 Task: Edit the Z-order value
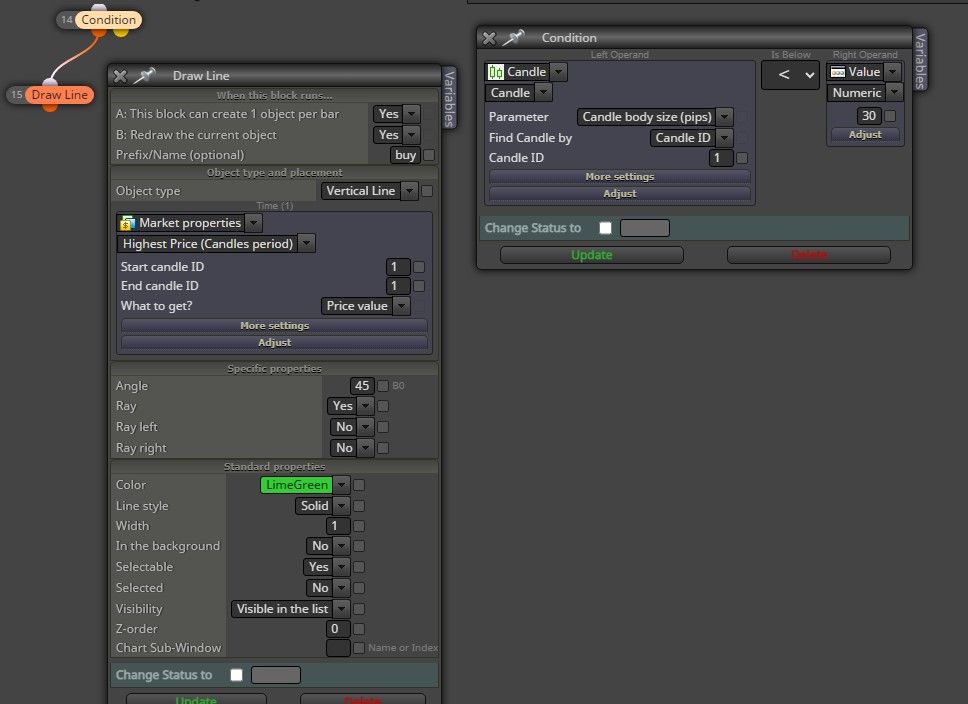338,629
